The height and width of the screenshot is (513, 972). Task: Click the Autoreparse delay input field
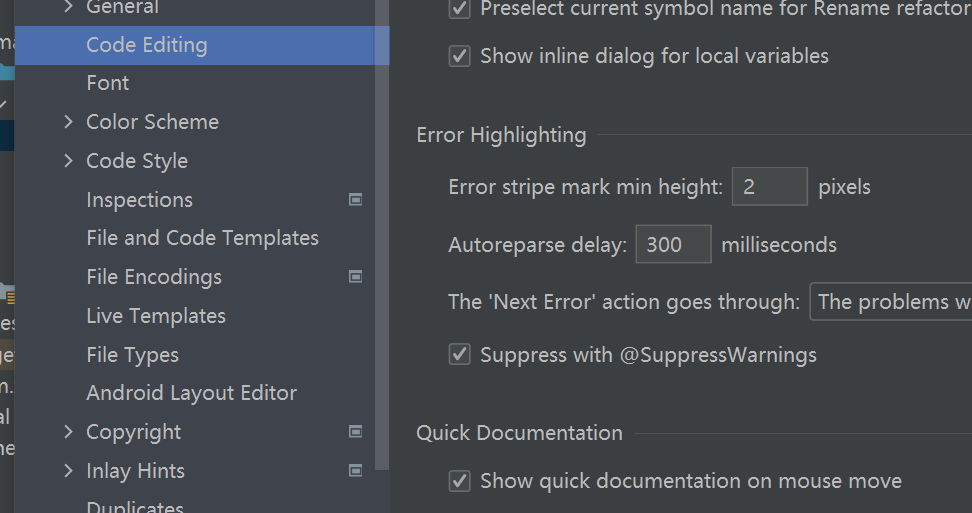(x=673, y=245)
